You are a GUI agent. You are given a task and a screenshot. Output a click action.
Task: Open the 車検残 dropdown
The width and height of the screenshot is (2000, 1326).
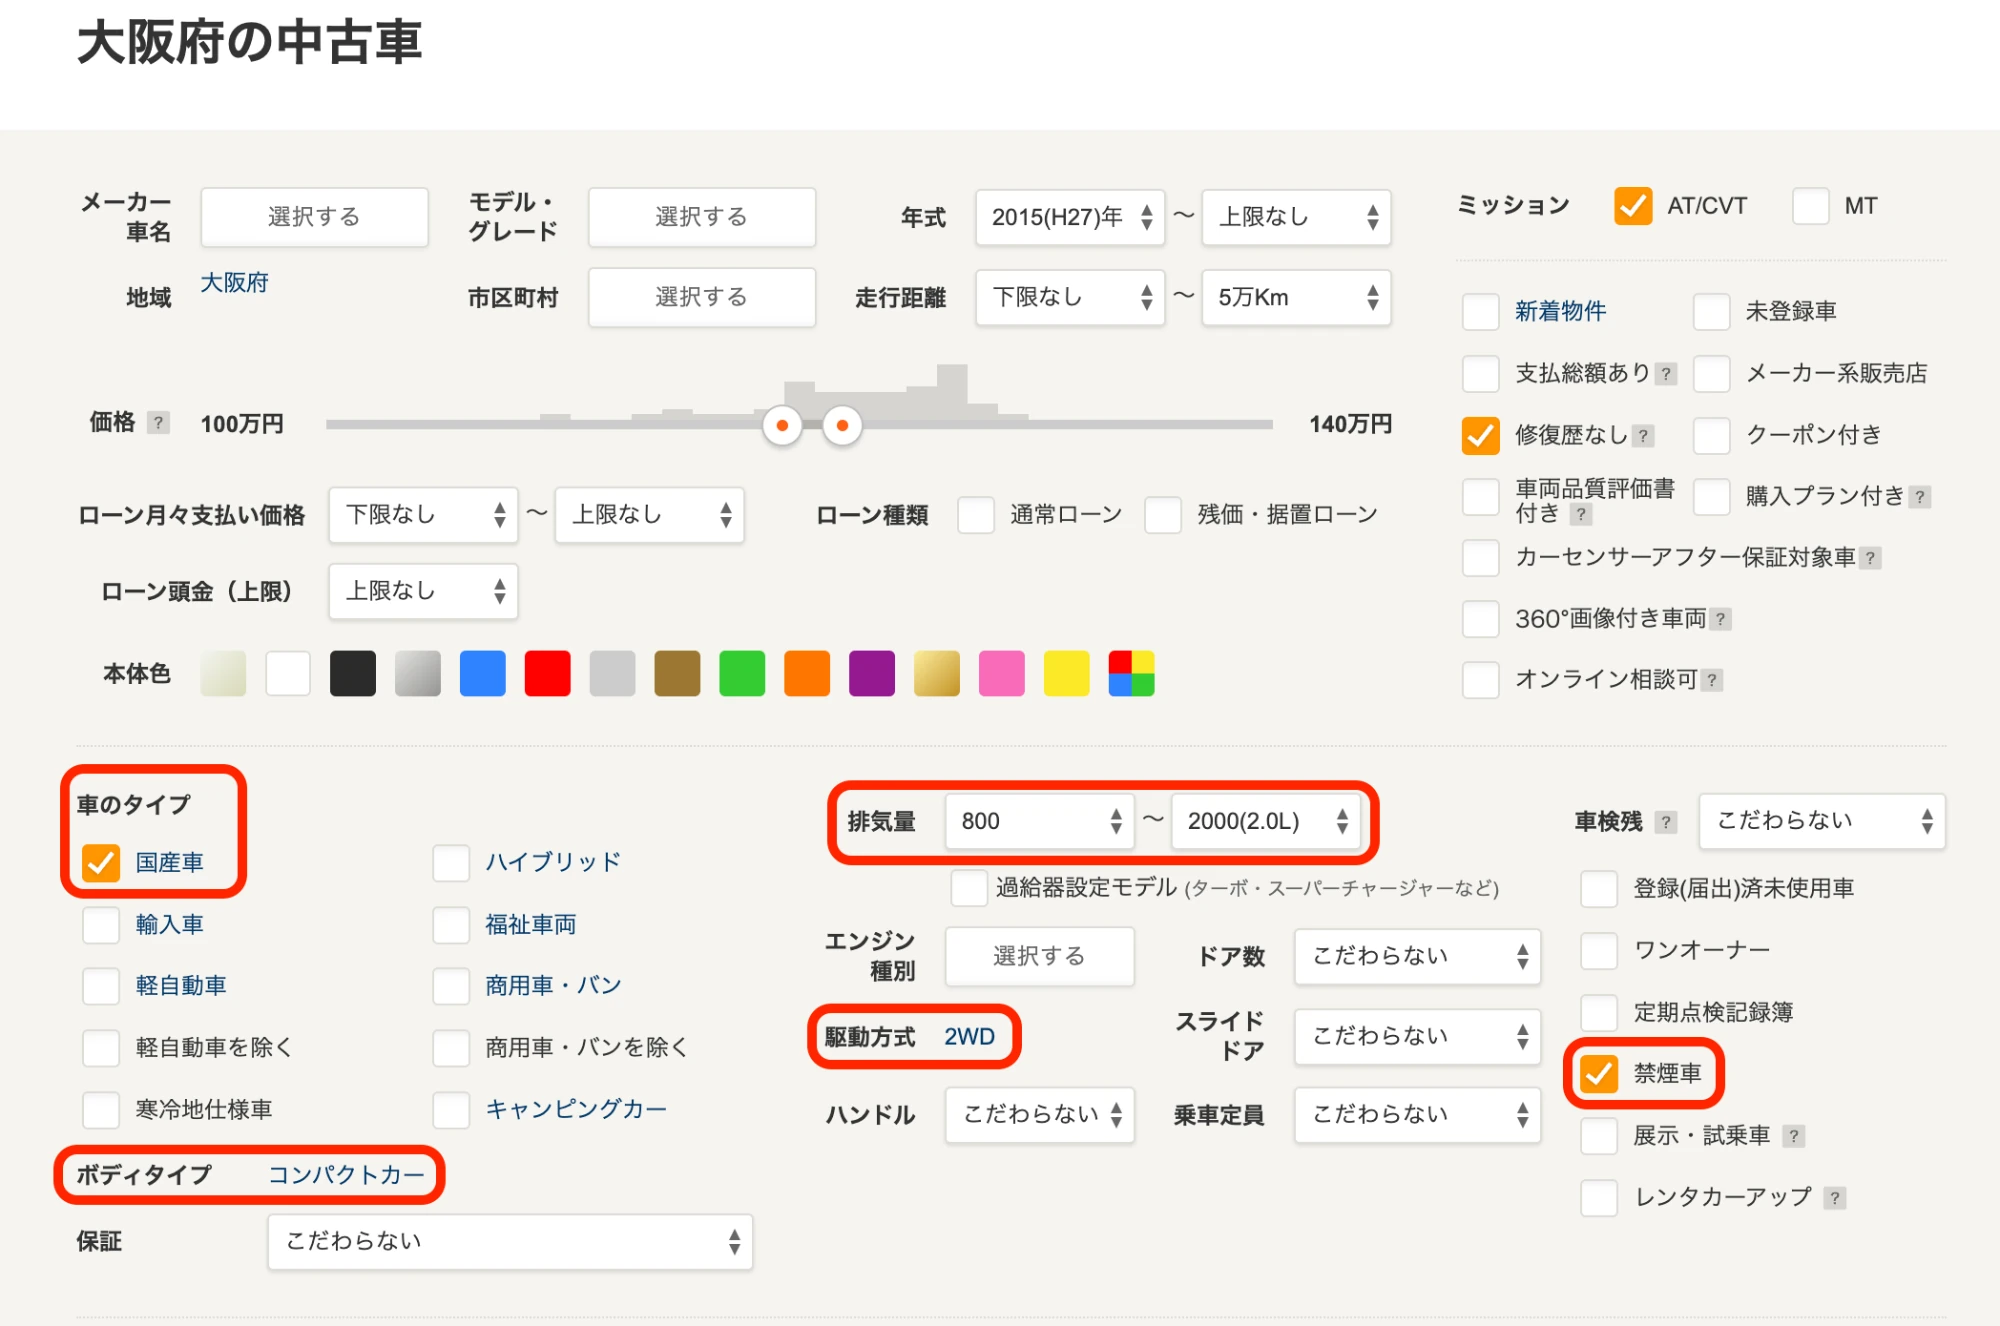click(x=1822, y=821)
